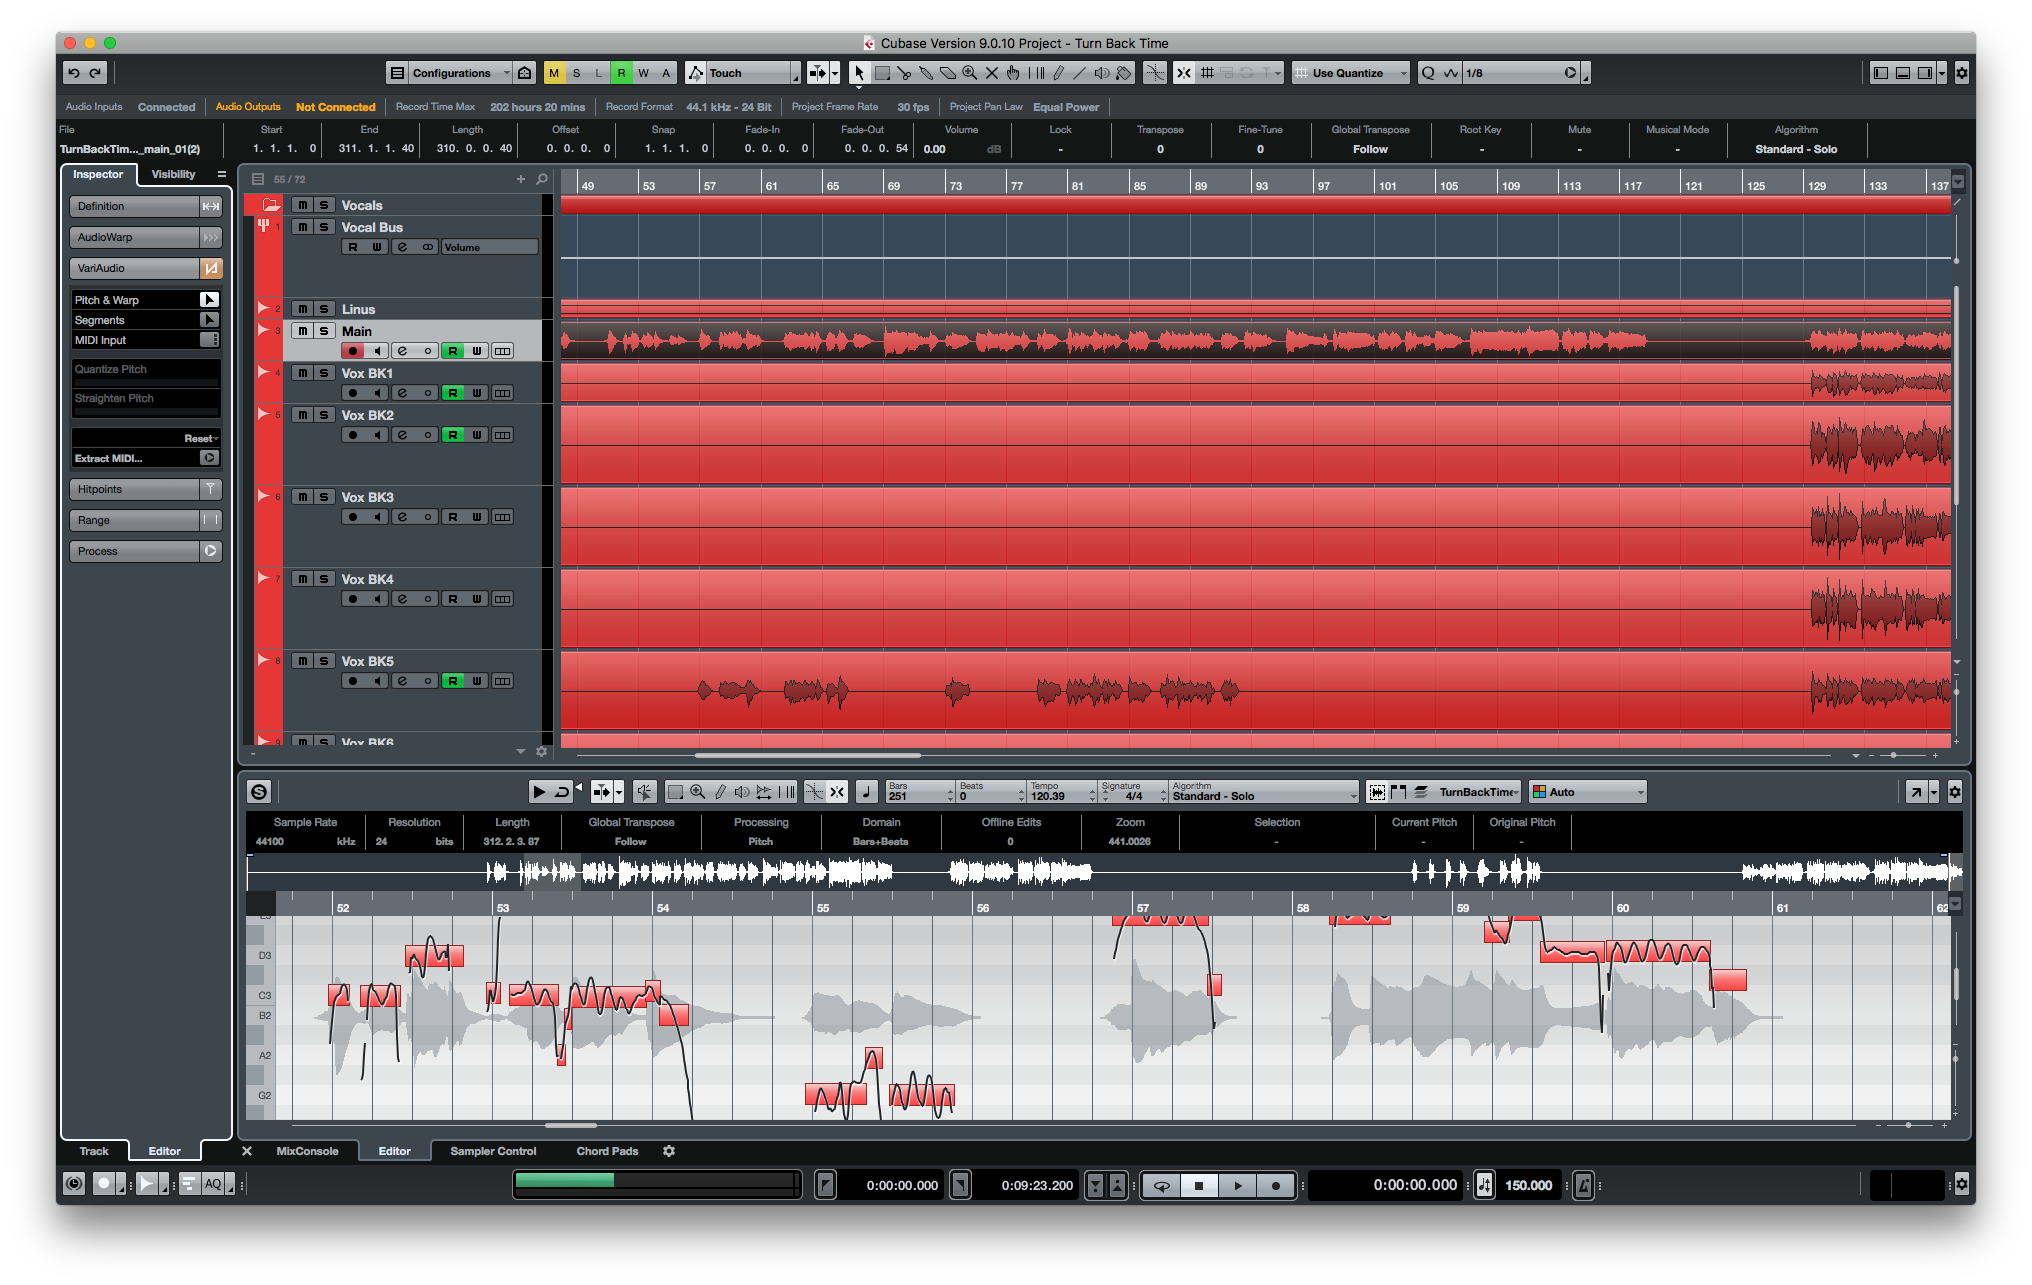Click the editor audition play icon
The width and height of the screenshot is (2032, 1285).
[539, 792]
